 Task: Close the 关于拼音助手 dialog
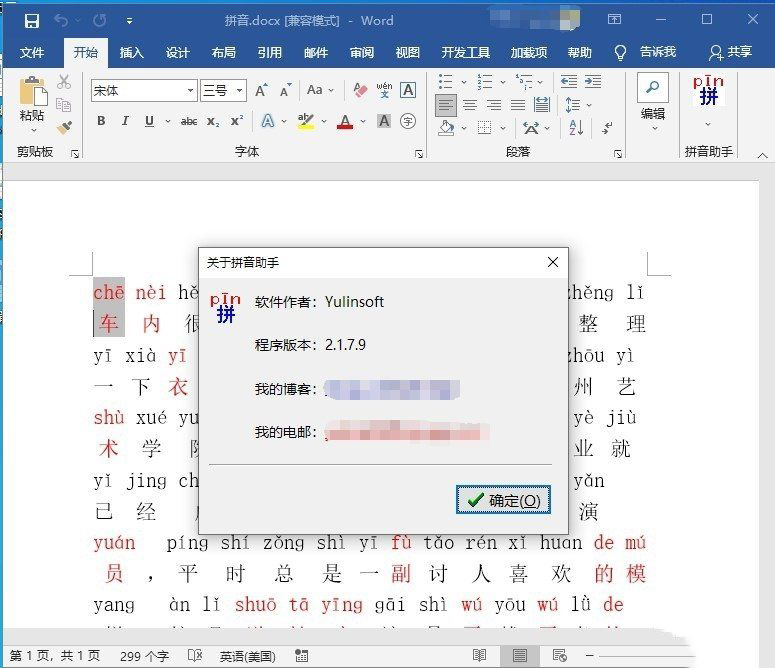pyautogui.click(x=553, y=262)
